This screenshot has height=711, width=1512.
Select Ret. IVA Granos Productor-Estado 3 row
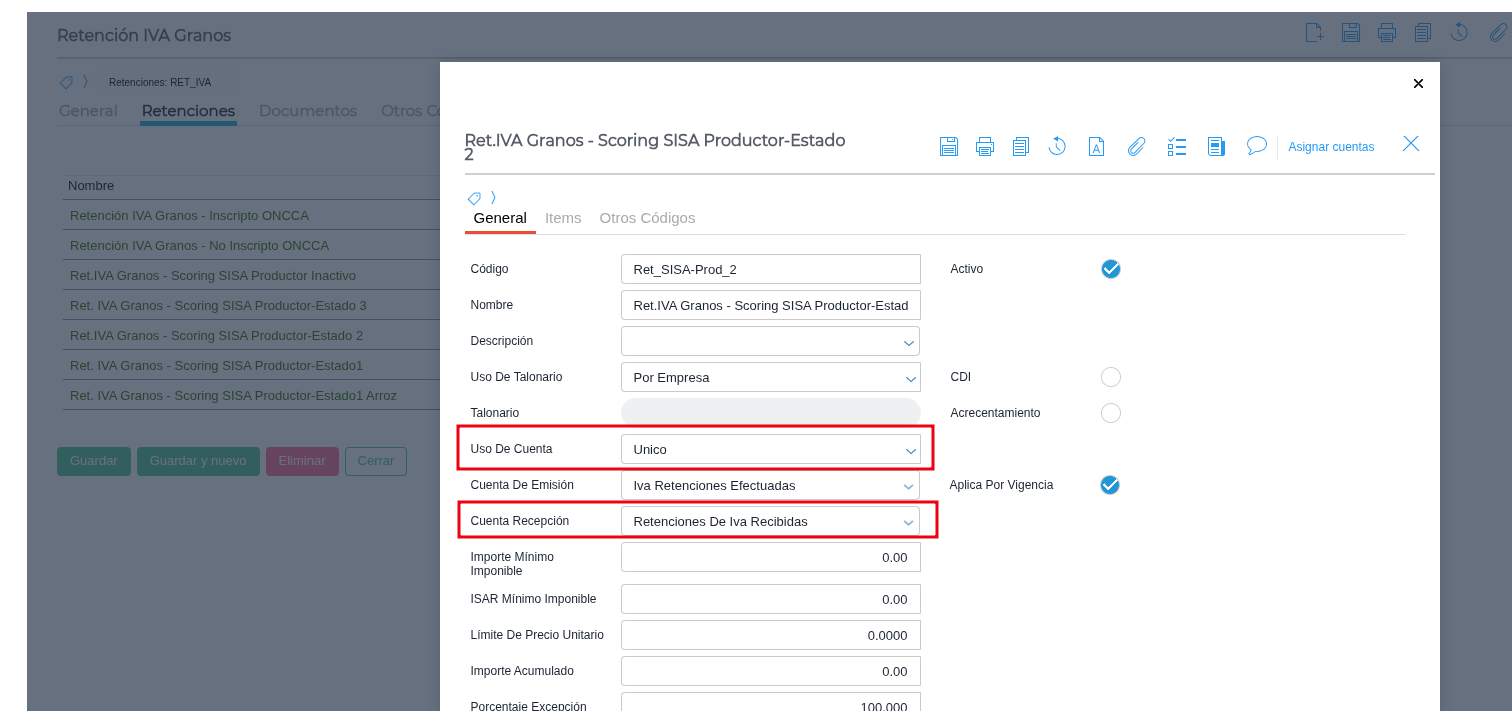(x=218, y=305)
